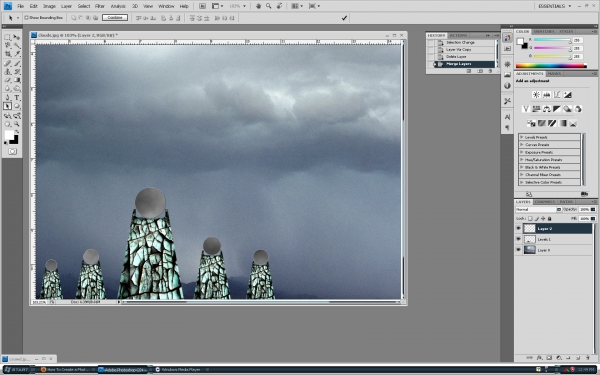The height and width of the screenshot is (375, 600).
Task: Select Merge Layers history state
Action: coord(465,64)
